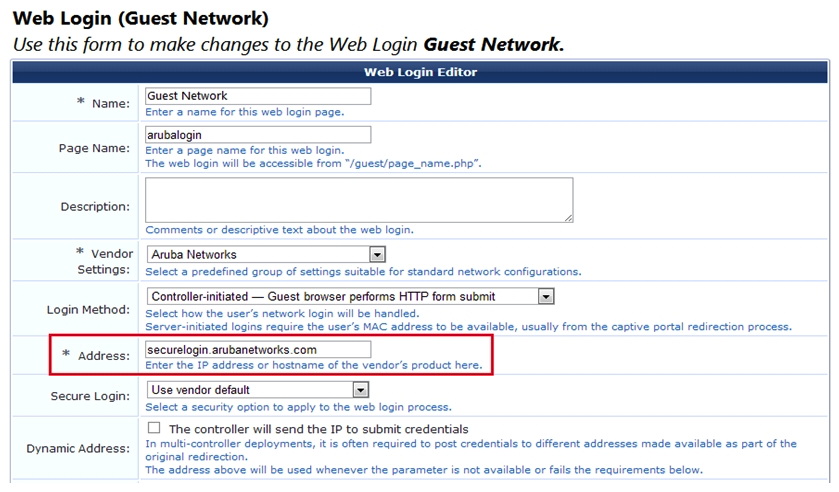The image size is (839, 492).
Task: Click the 'Dynamic Address:' label
Action: (x=78, y=449)
